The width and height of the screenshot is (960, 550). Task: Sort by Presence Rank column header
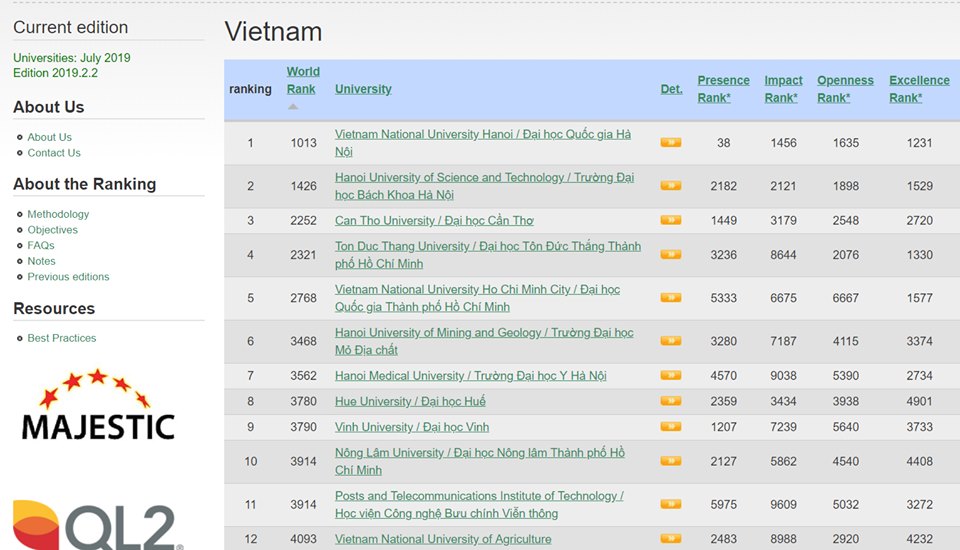[723, 89]
